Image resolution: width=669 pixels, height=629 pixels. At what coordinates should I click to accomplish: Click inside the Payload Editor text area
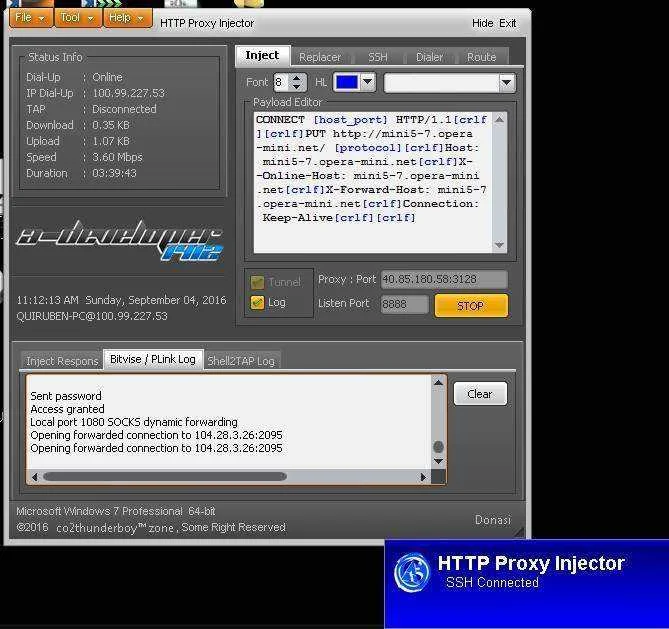(x=373, y=182)
